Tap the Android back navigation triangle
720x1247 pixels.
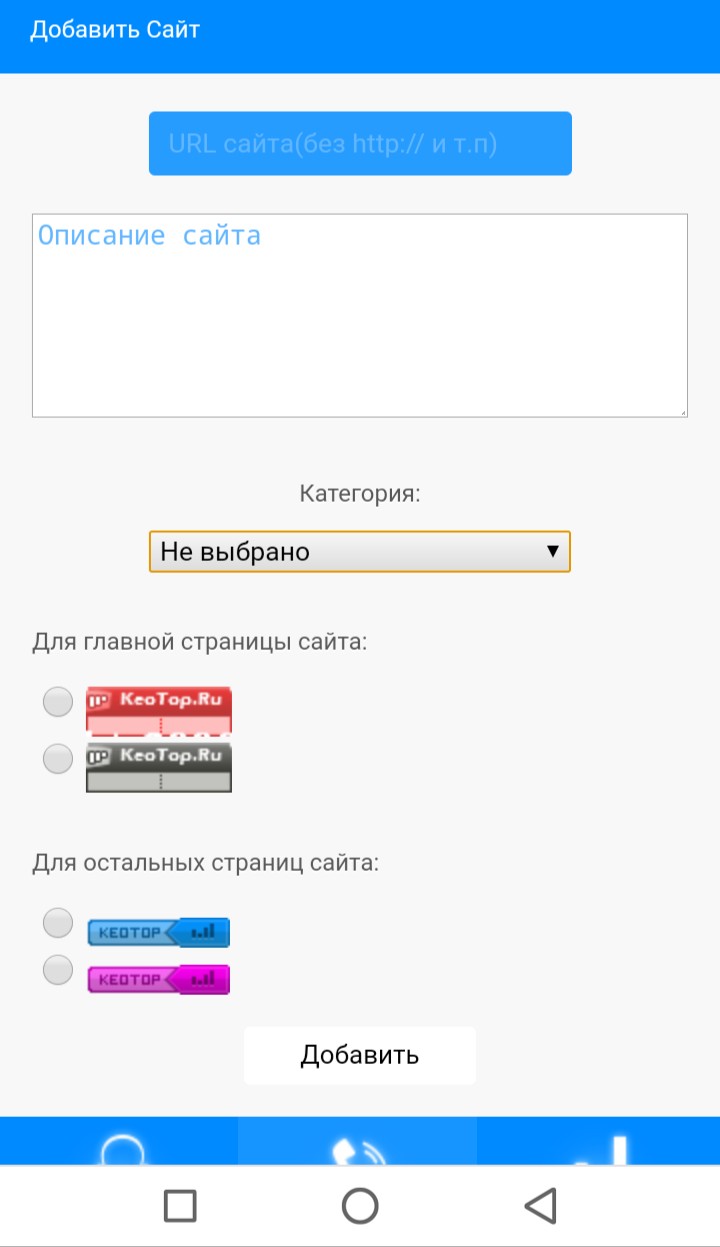point(541,1206)
